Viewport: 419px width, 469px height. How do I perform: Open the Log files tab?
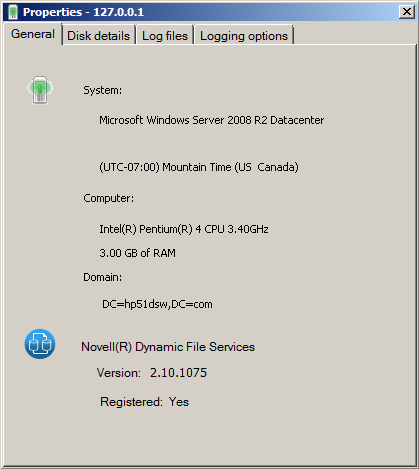coord(165,35)
